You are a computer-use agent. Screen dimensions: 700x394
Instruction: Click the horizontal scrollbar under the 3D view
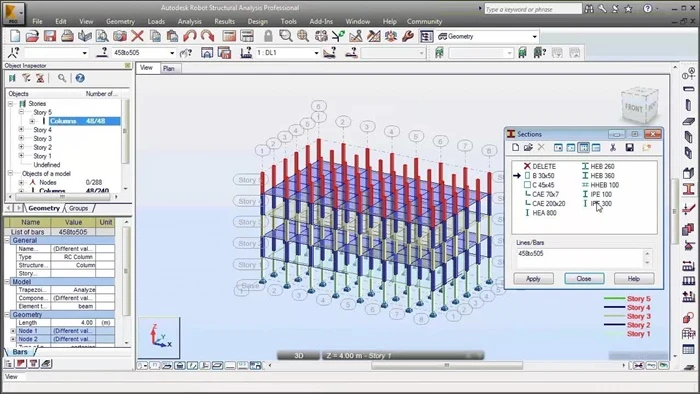pos(446,365)
